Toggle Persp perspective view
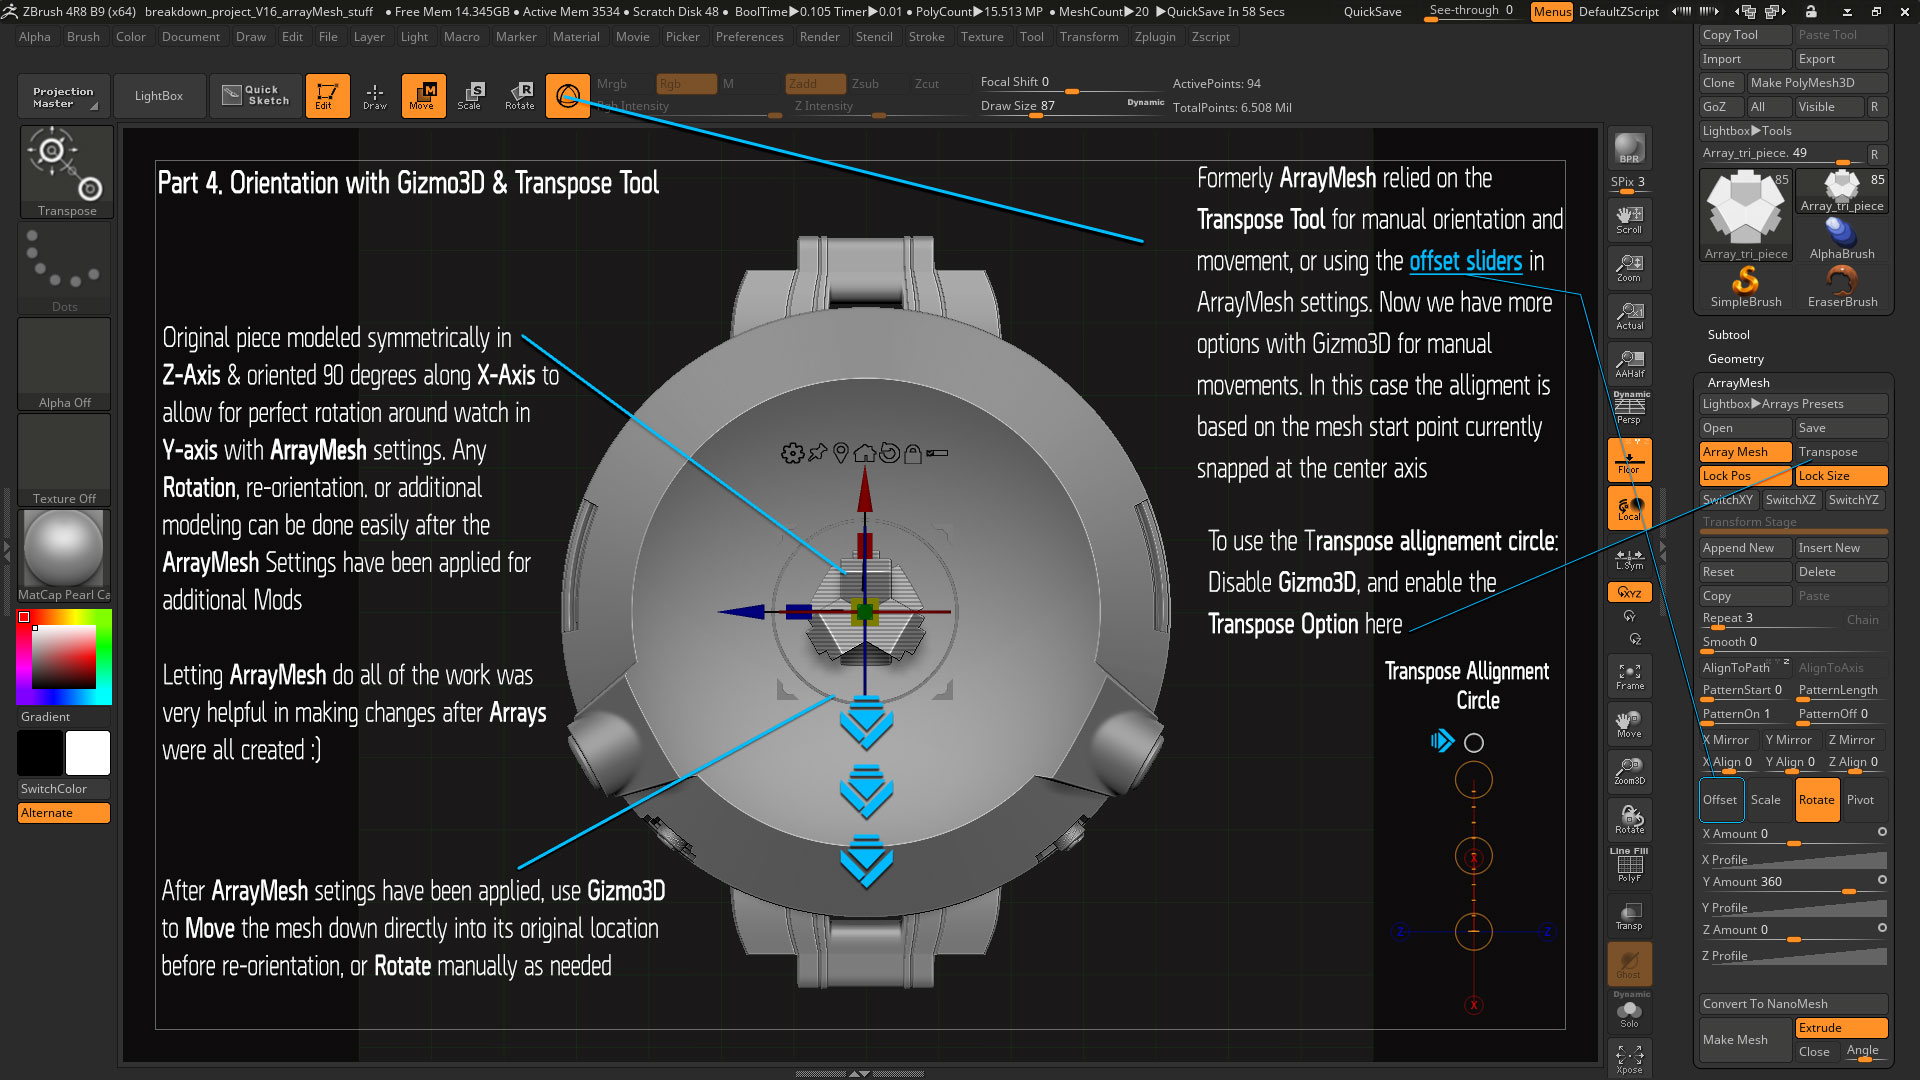 [1629, 410]
